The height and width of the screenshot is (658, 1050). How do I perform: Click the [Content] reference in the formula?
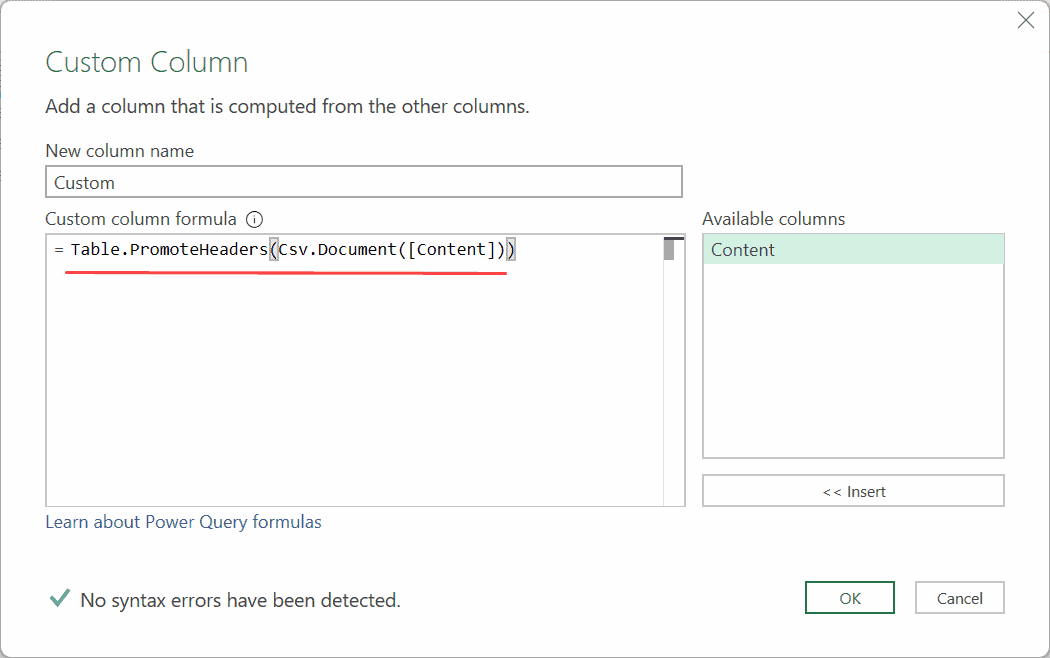tap(452, 249)
